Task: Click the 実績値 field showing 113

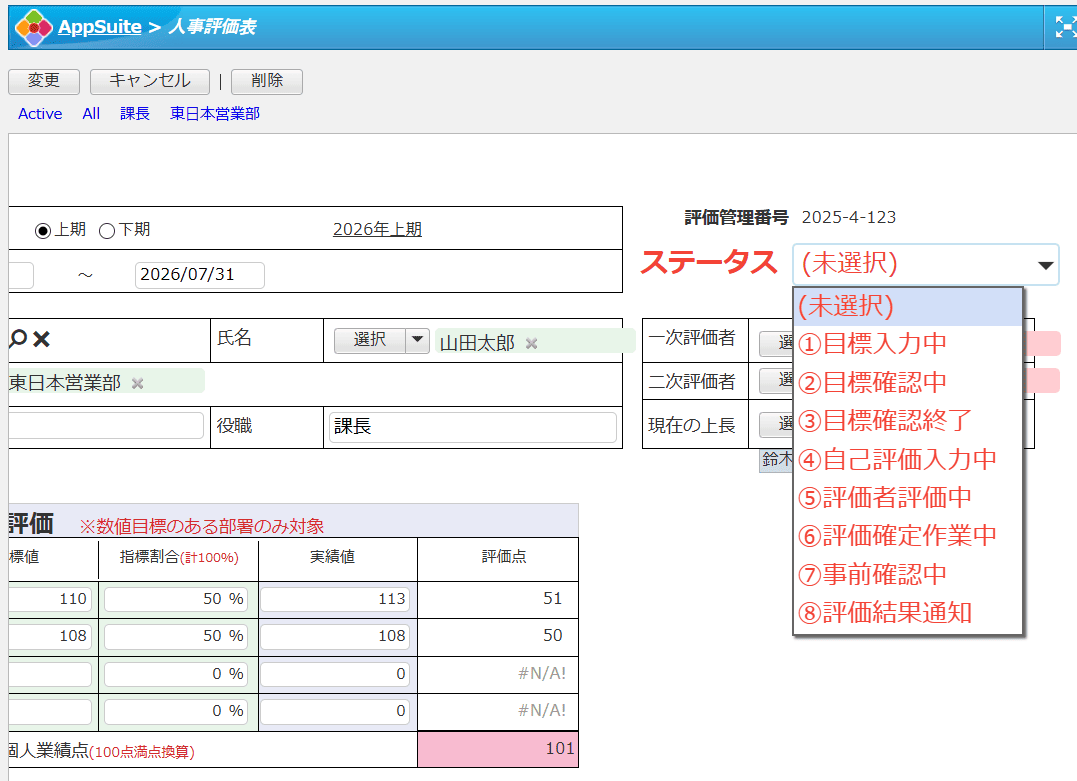Action: coord(335,599)
